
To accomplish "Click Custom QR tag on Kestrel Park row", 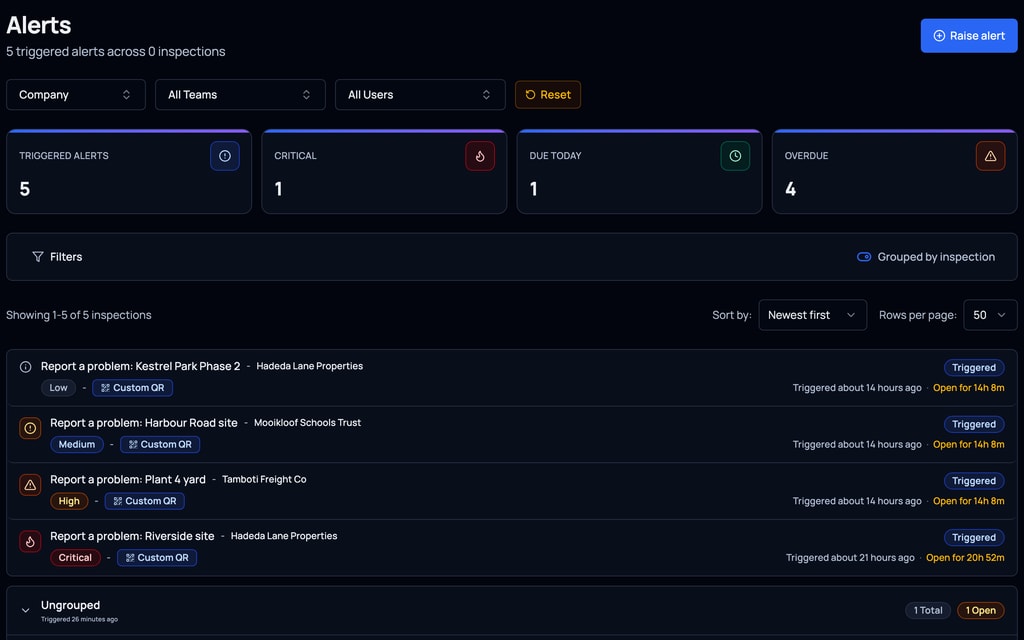I will (133, 388).
